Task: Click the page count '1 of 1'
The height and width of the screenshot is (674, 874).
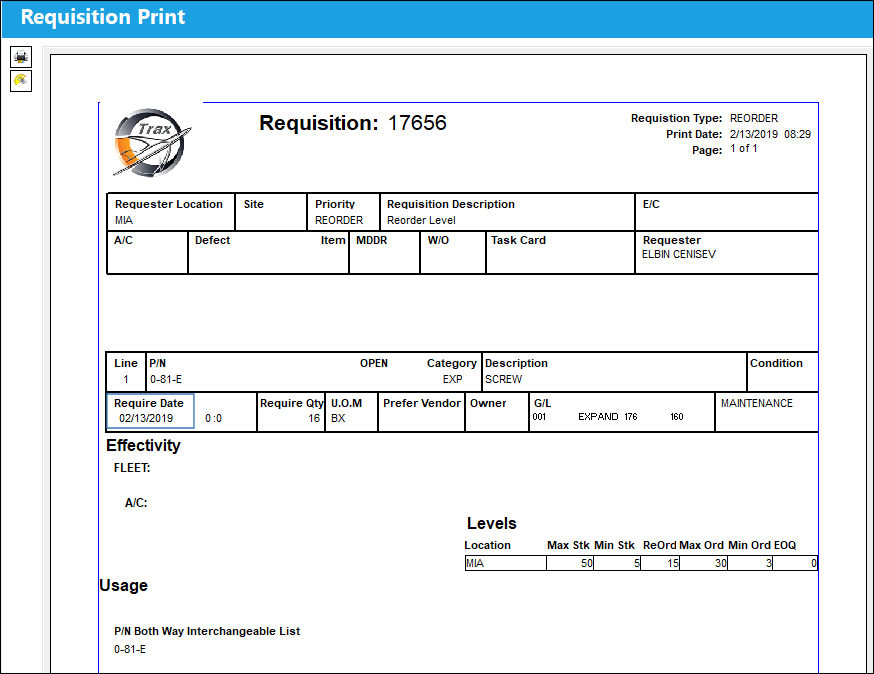Action: (x=744, y=148)
